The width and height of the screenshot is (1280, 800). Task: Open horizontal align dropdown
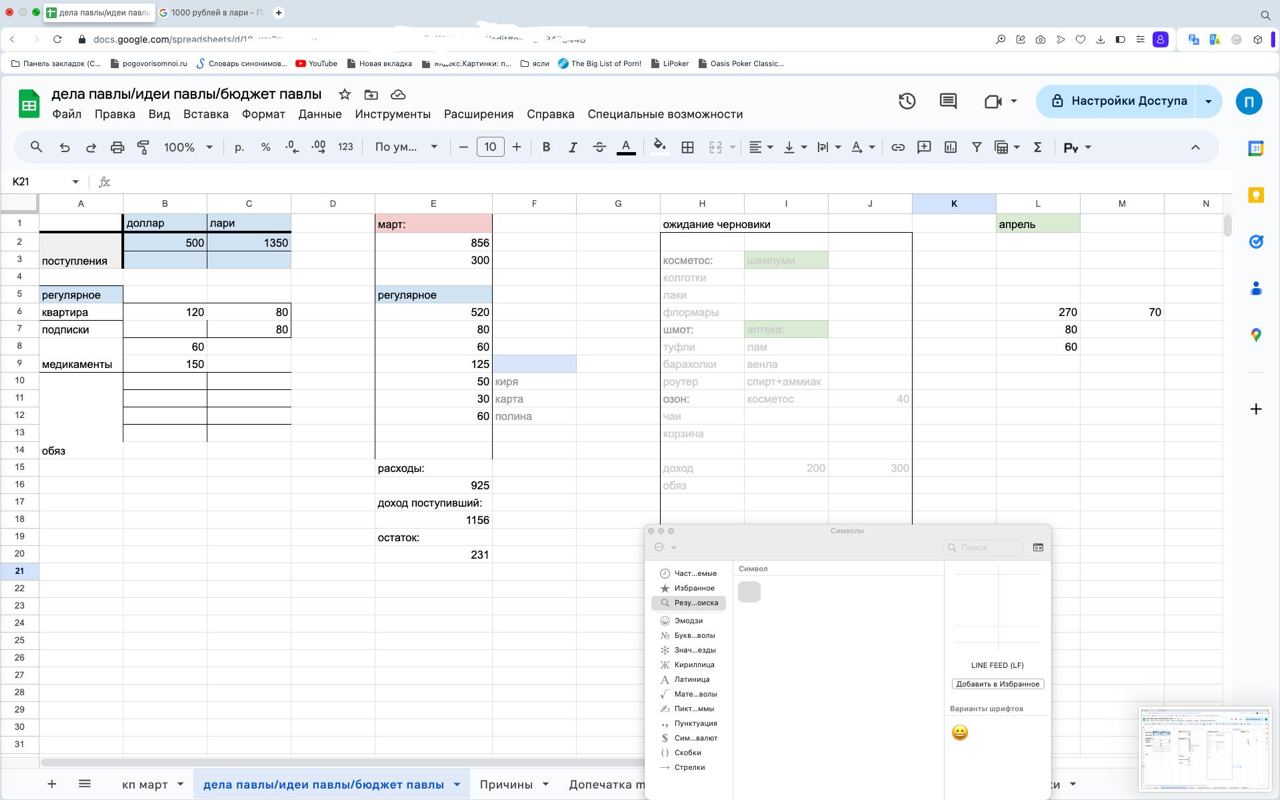pos(761,147)
